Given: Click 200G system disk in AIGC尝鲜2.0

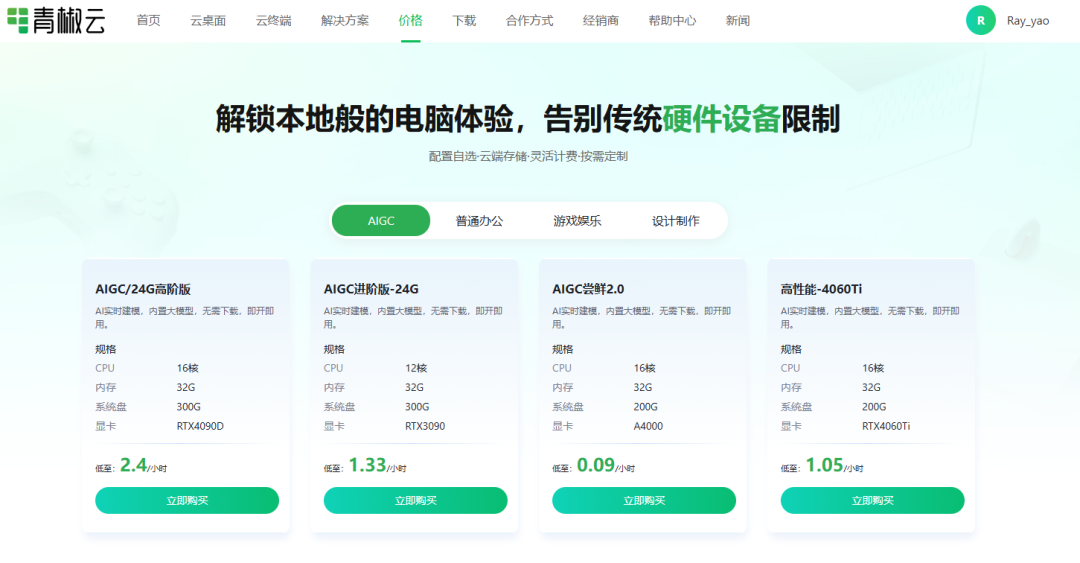Looking at the screenshot, I should point(645,407).
